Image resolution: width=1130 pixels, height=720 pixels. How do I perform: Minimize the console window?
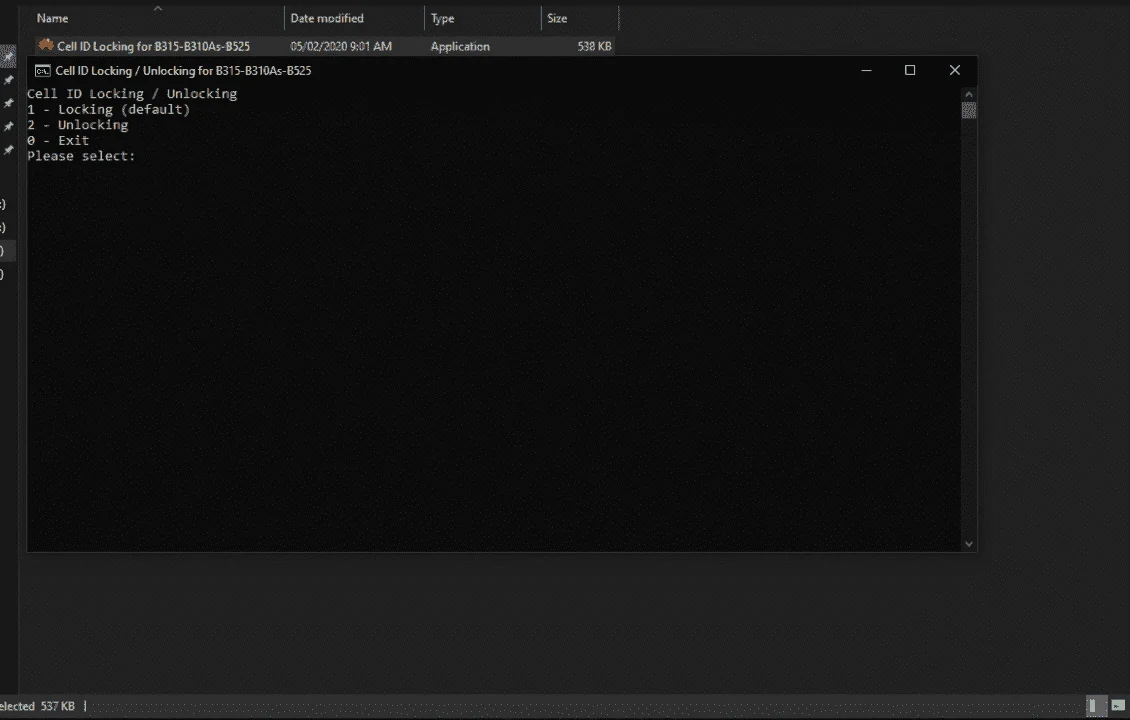point(866,70)
